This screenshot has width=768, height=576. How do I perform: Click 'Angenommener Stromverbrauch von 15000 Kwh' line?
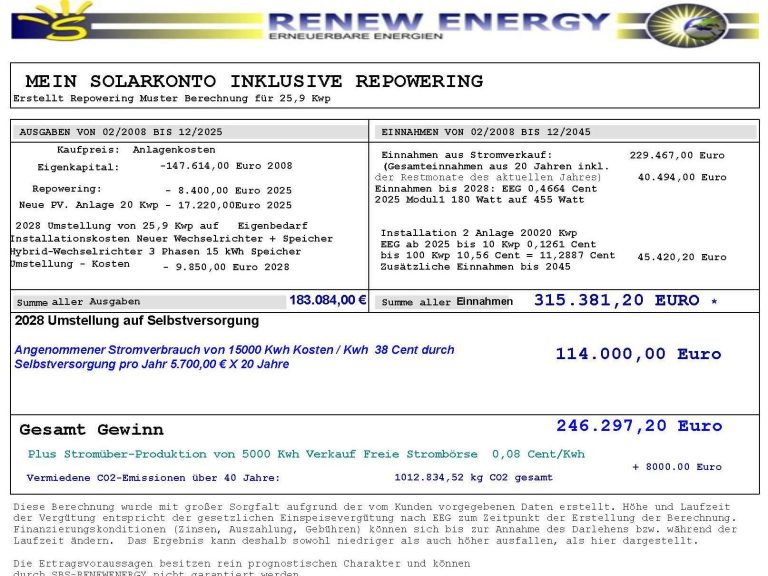pos(235,350)
